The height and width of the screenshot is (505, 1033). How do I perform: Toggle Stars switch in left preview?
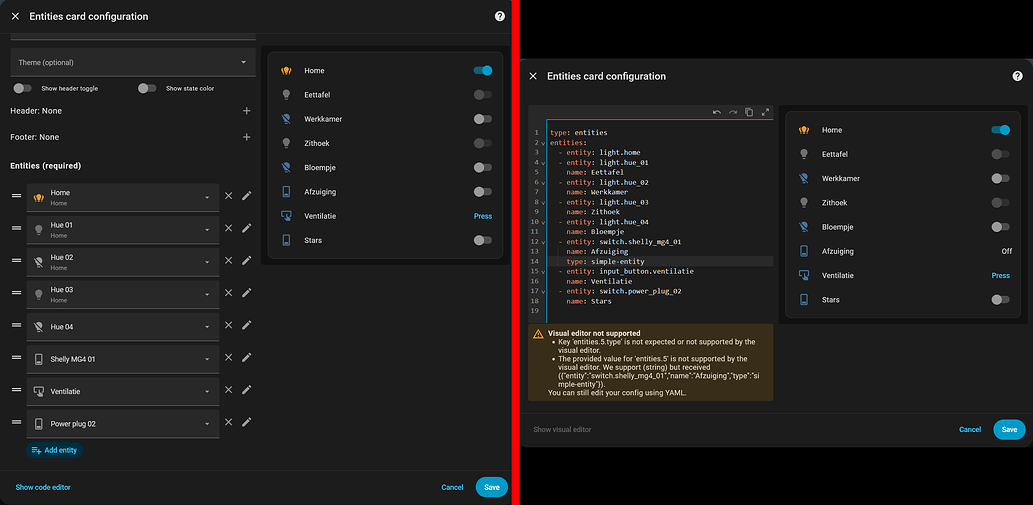coord(483,240)
